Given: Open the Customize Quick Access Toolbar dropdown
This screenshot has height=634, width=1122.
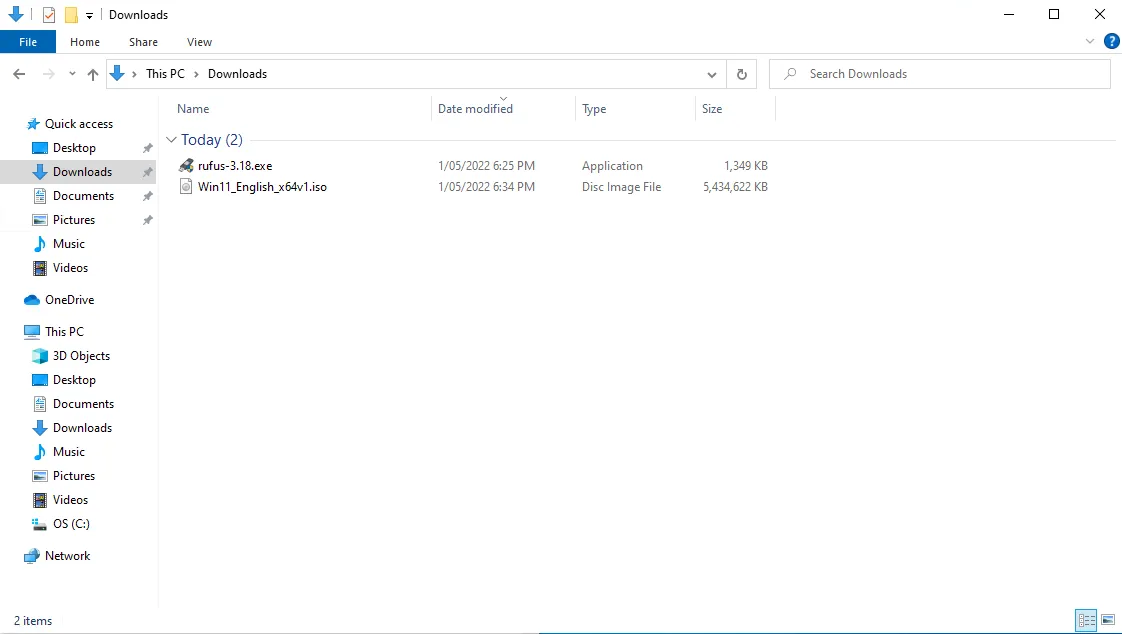Looking at the screenshot, I should pyautogui.click(x=89, y=15).
